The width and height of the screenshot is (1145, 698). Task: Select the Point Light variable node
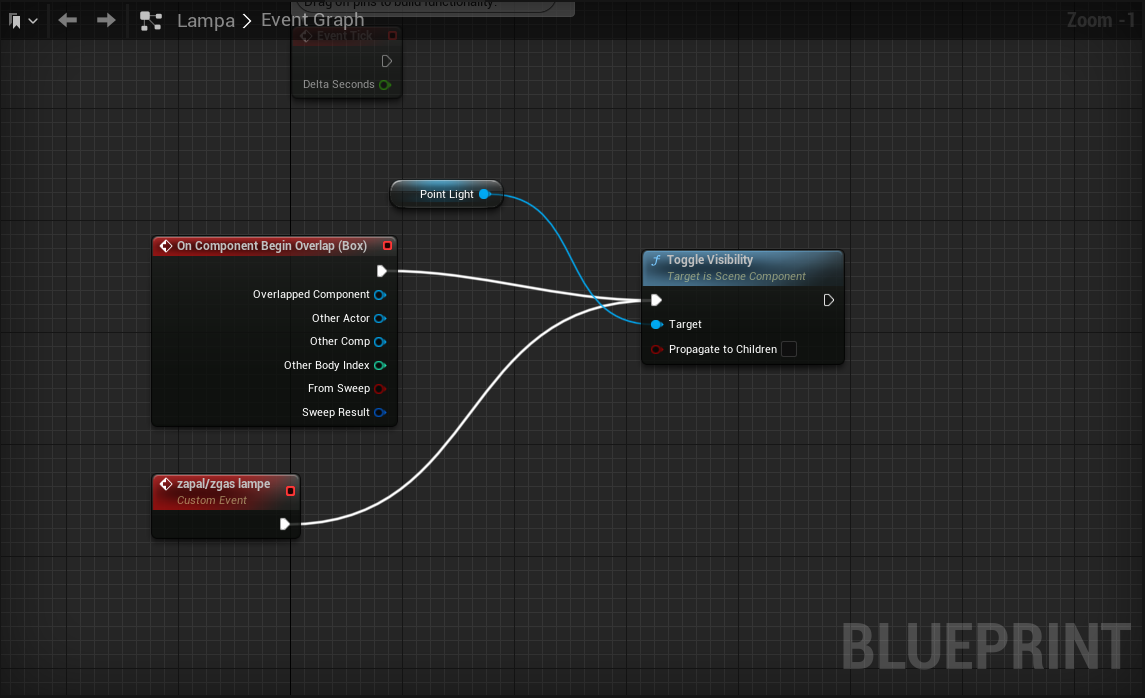[x=440, y=194]
